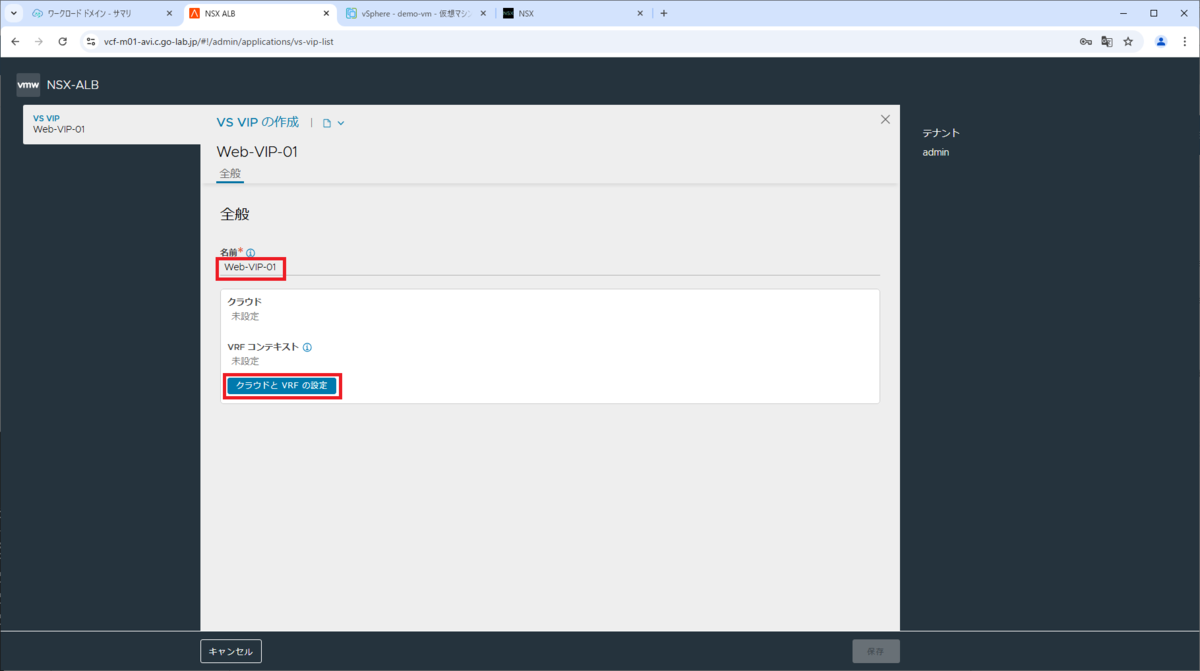The width and height of the screenshot is (1200, 671).
Task: Click the VRF コンテキスト info icon
Action: (x=307, y=348)
